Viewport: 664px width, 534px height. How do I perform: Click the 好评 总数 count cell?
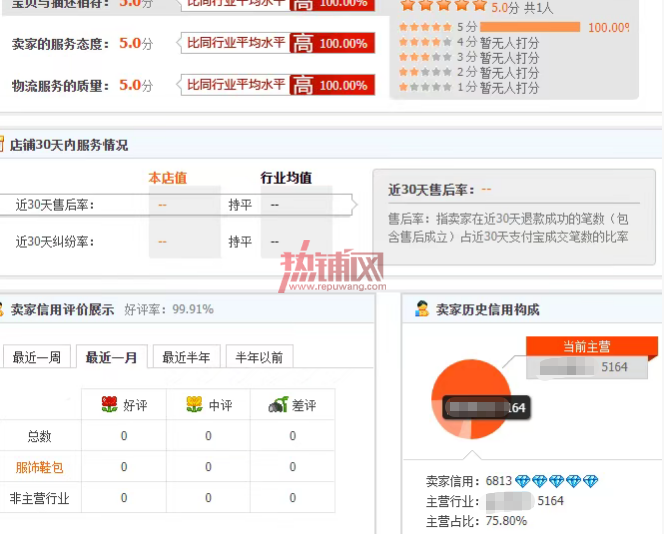[124, 435]
